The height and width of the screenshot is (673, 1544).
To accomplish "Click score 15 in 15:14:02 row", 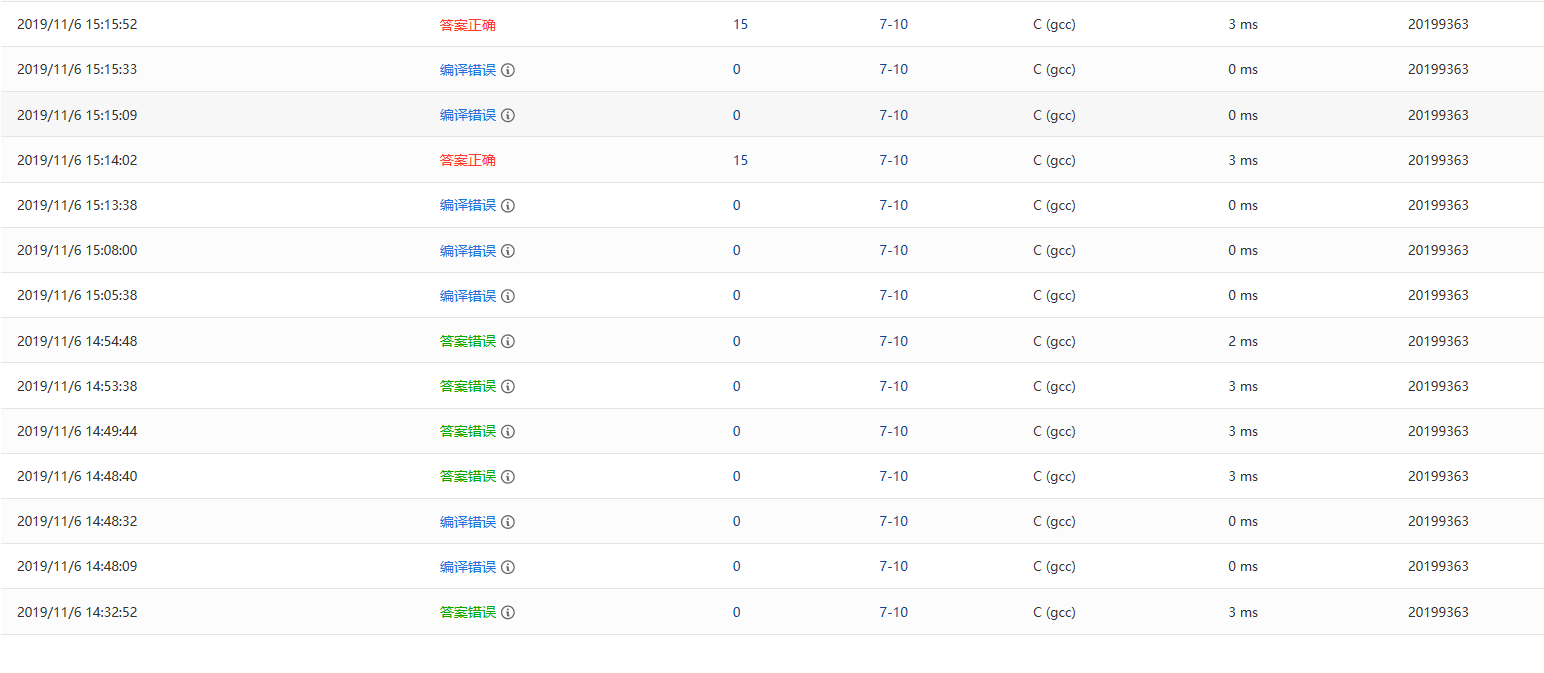I will pos(740,160).
